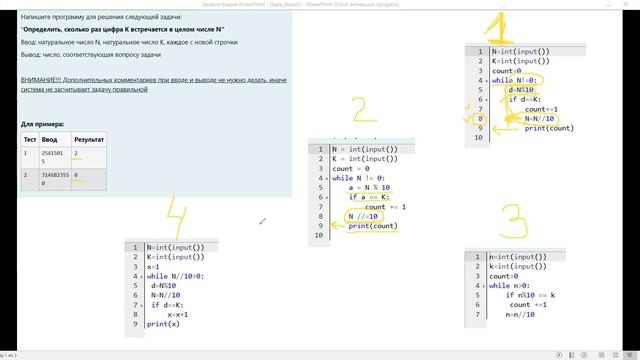Click 'count = 0' in snippet 2
The width and height of the screenshot is (640, 360).
pyautogui.click(x=351, y=169)
